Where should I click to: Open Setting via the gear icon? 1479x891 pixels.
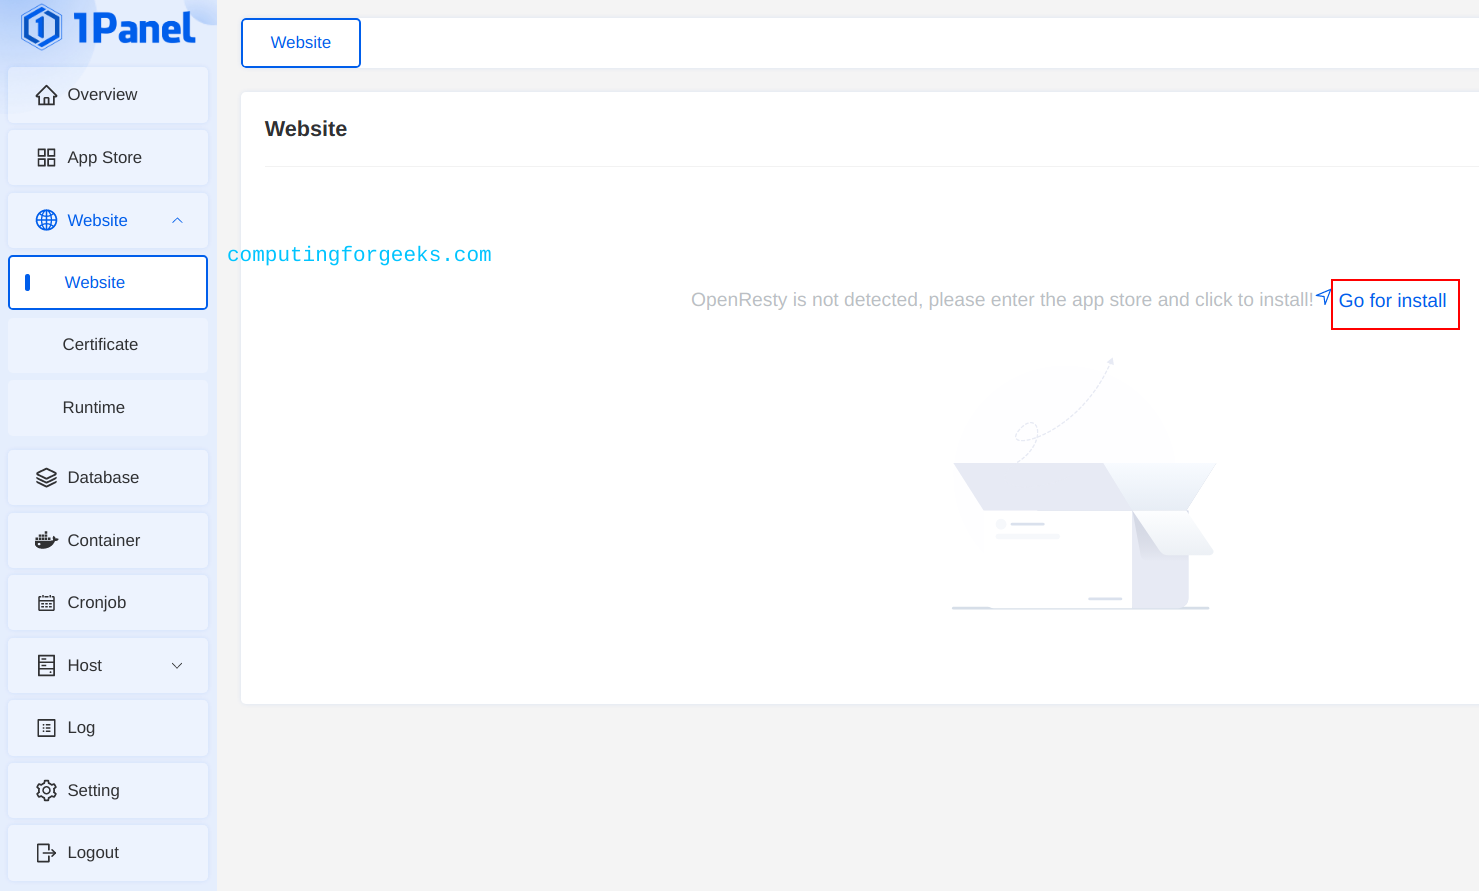coord(46,791)
